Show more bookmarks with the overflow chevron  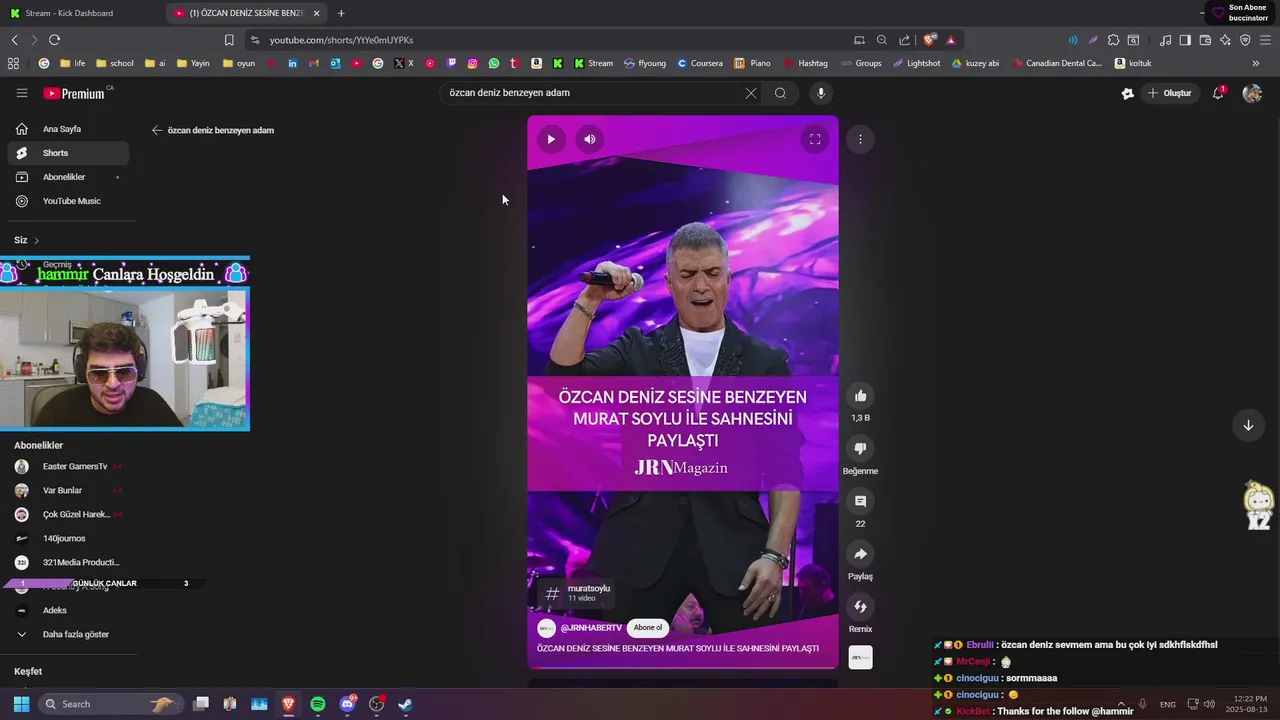tap(1256, 63)
